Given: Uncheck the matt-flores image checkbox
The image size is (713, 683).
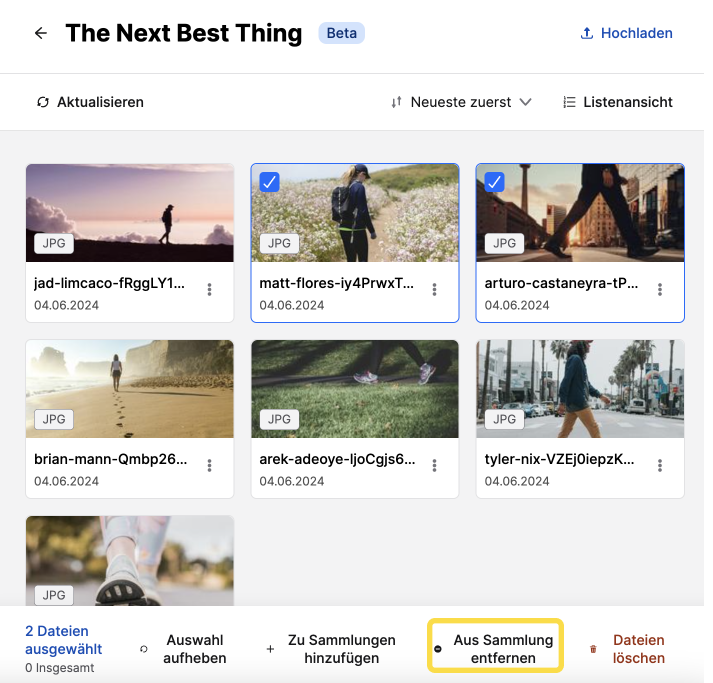Looking at the screenshot, I should [270, 182].
